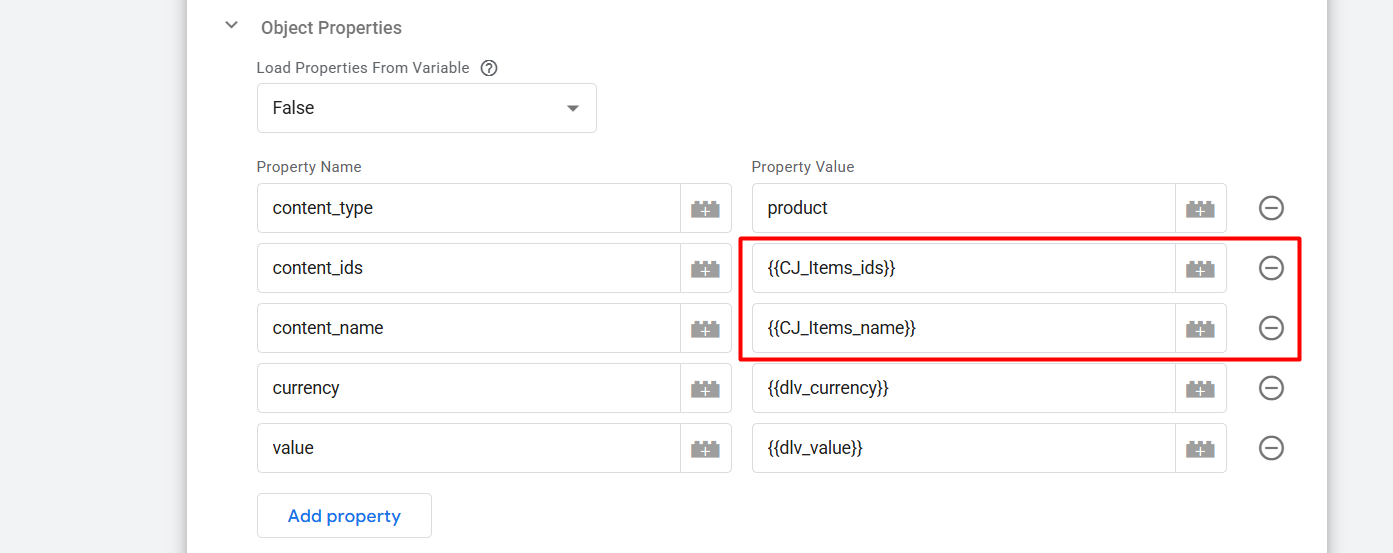Click help icon next to Load Properties From Variable
Image resolution: width=1393 pixels, height=553 pixels.
pyautogui.click(x=489, y=68)
